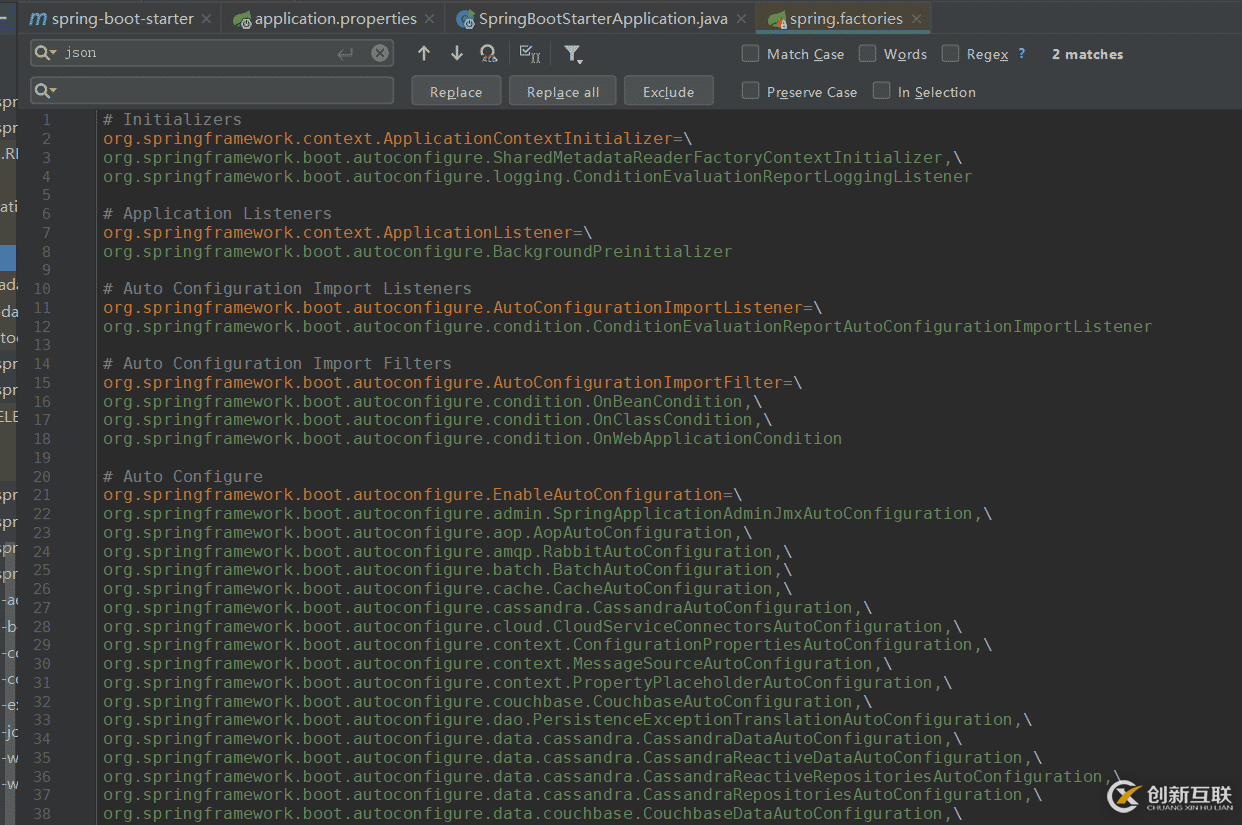Open the search filter funnel dropdown

572,54
